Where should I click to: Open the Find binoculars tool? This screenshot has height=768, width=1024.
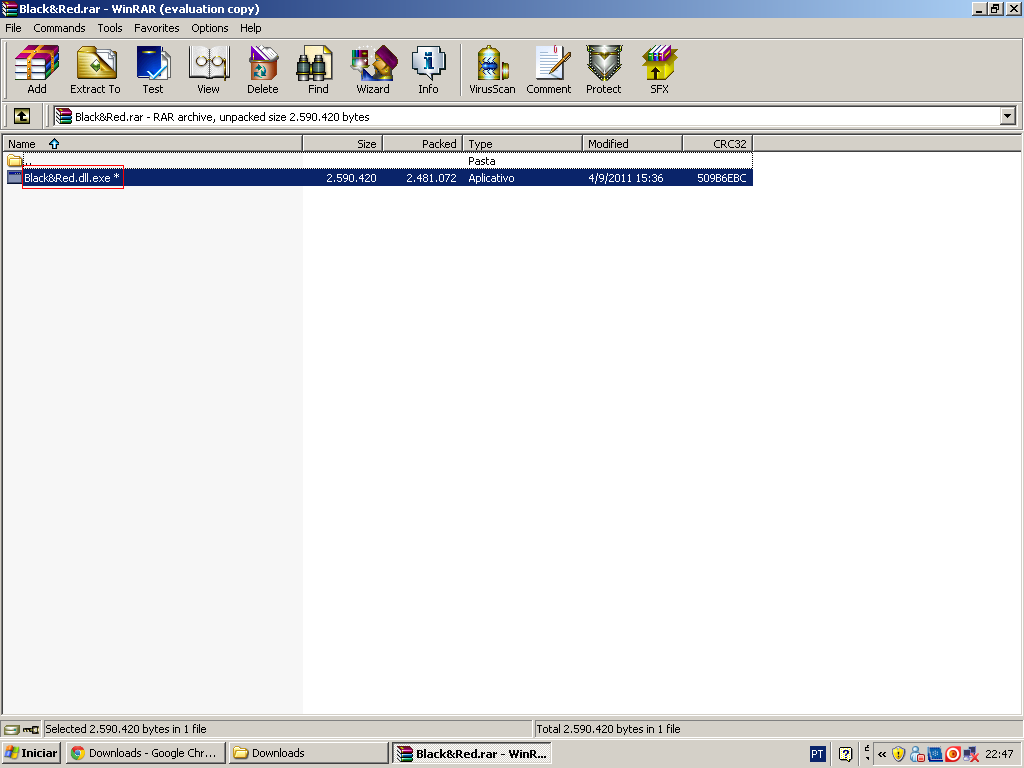[x=317, y=69]
